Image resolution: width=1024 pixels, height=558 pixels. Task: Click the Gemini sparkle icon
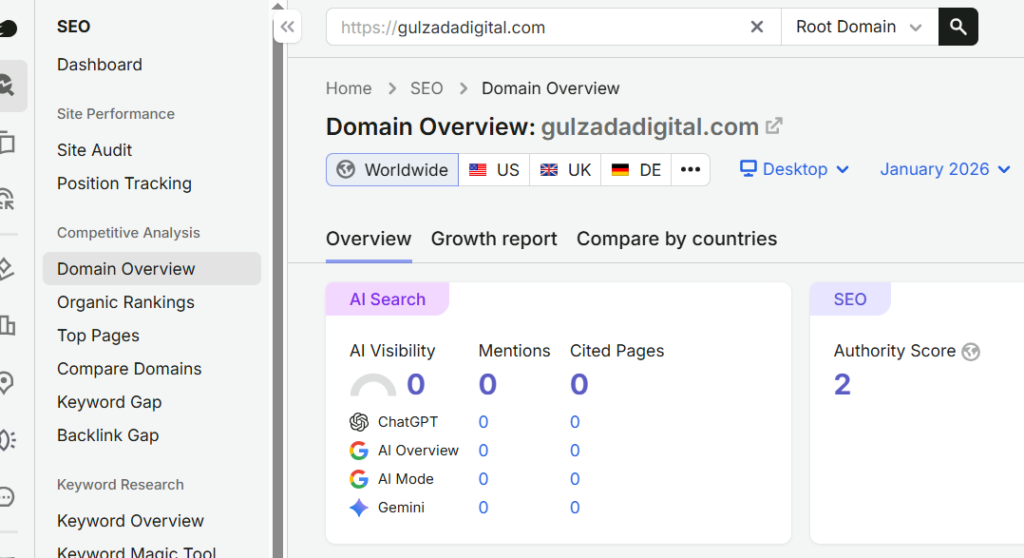(x=359, y=508)
